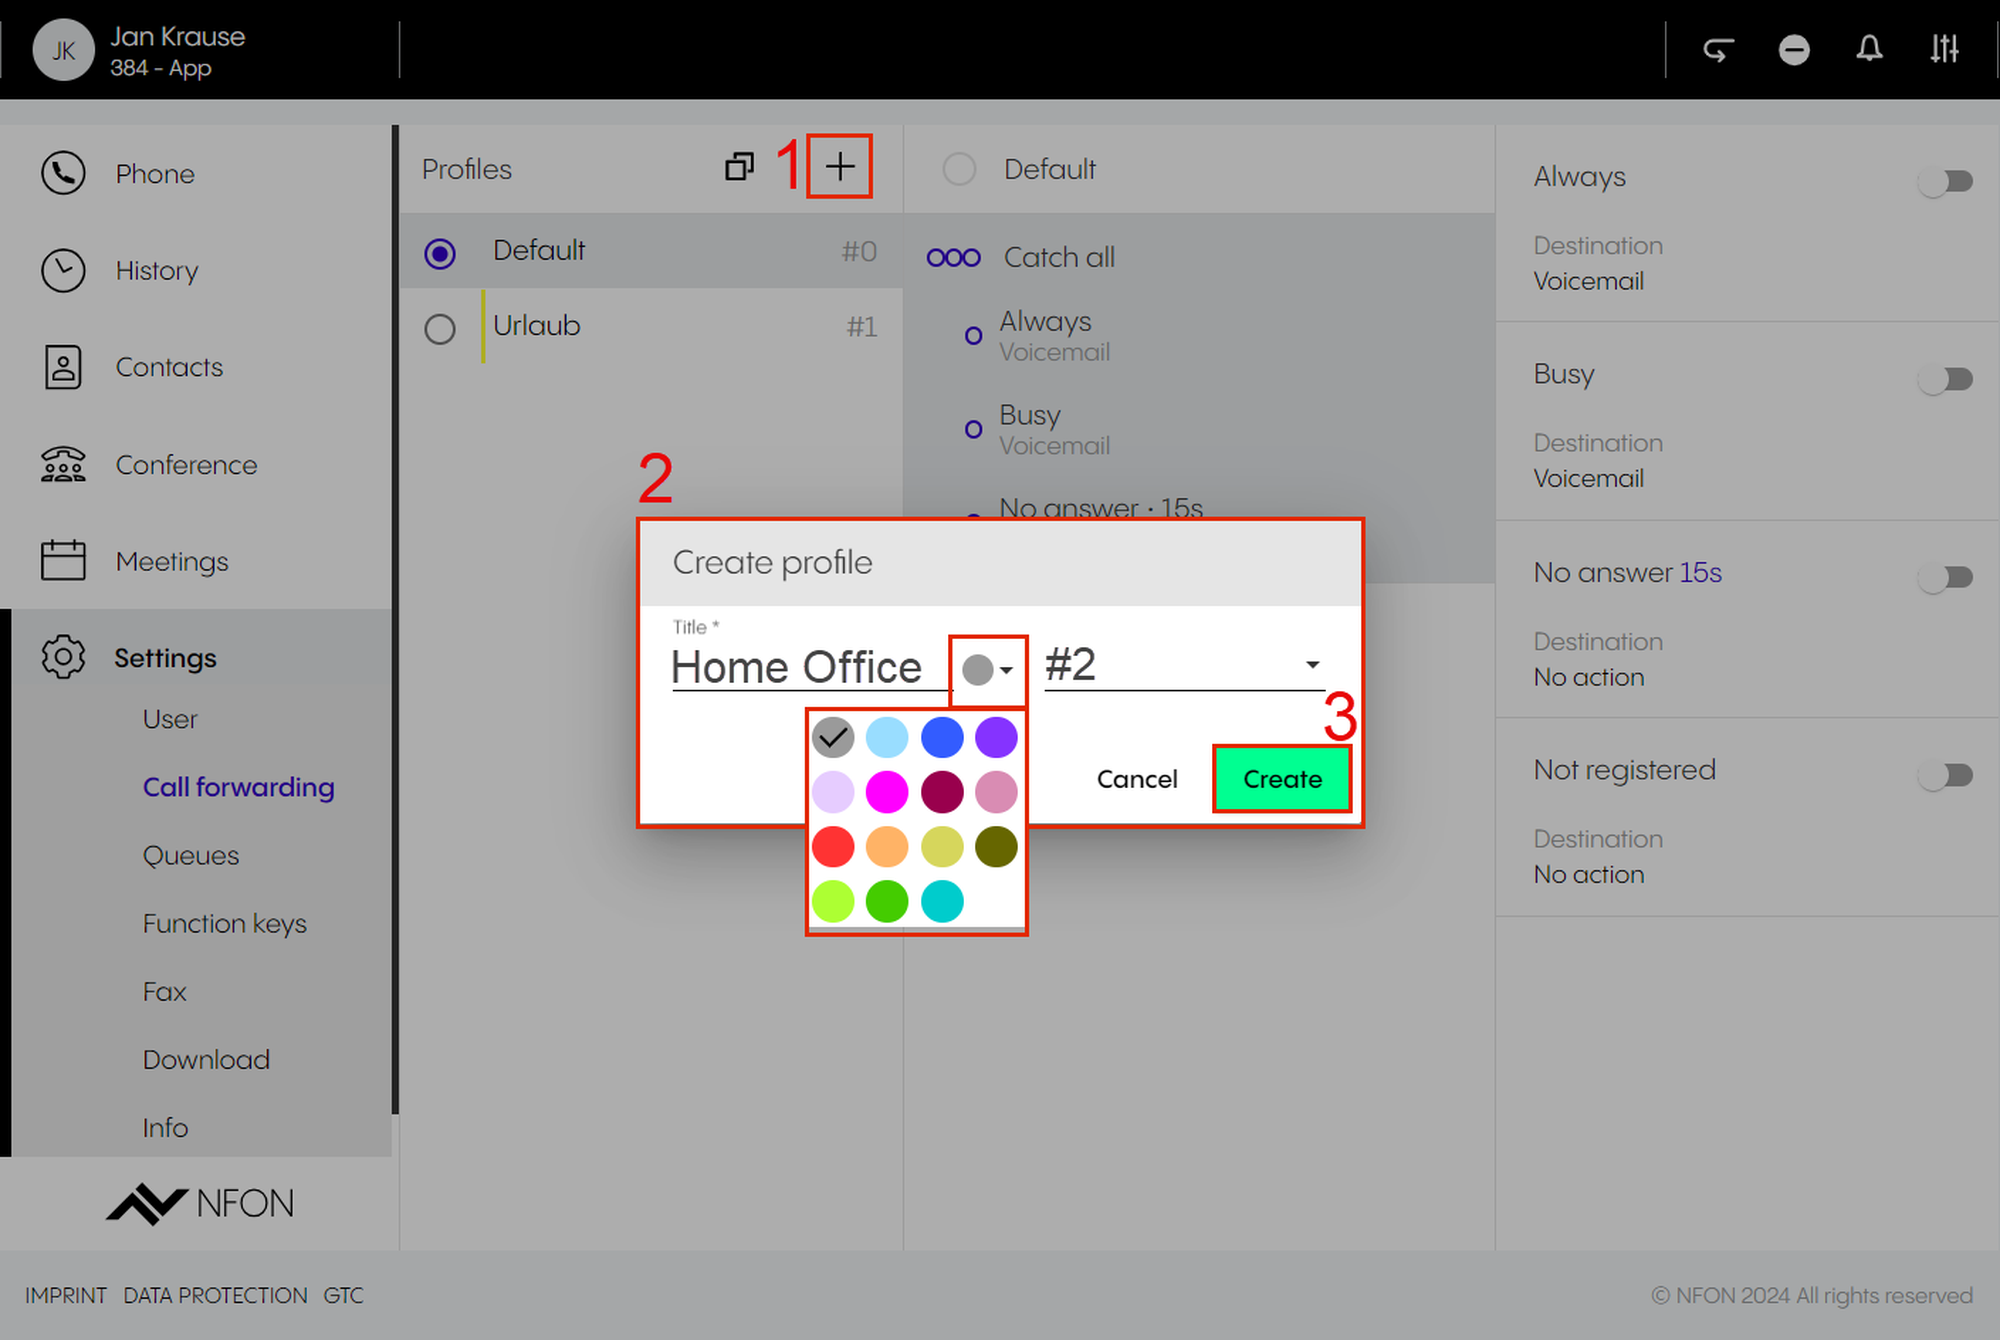Click the call redirect arrow icon
2000x1340 pixels.
pyautogui.click(x=1718, y=49)
